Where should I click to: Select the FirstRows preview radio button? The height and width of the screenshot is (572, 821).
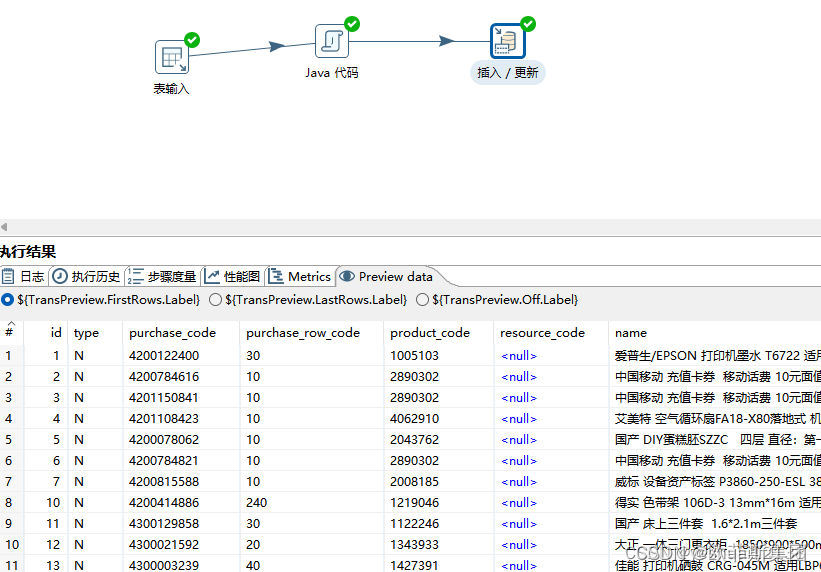pyautogui.click(x=7, y=300)
